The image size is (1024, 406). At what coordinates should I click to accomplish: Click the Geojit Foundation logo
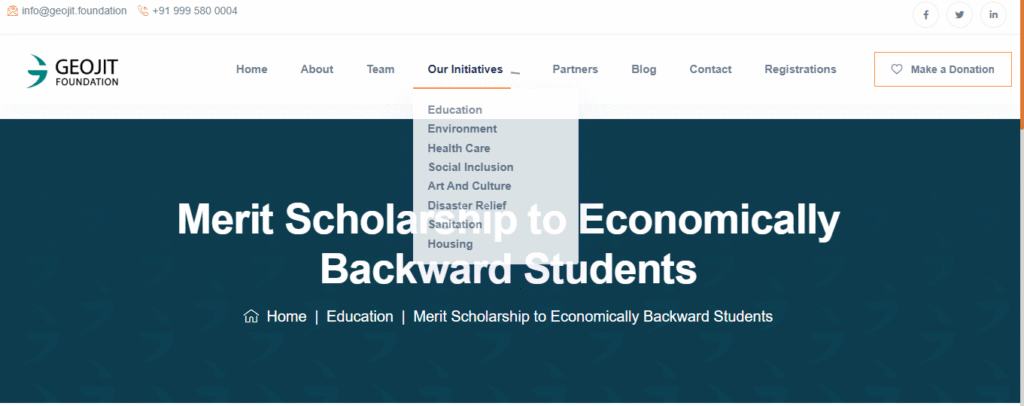74,70
